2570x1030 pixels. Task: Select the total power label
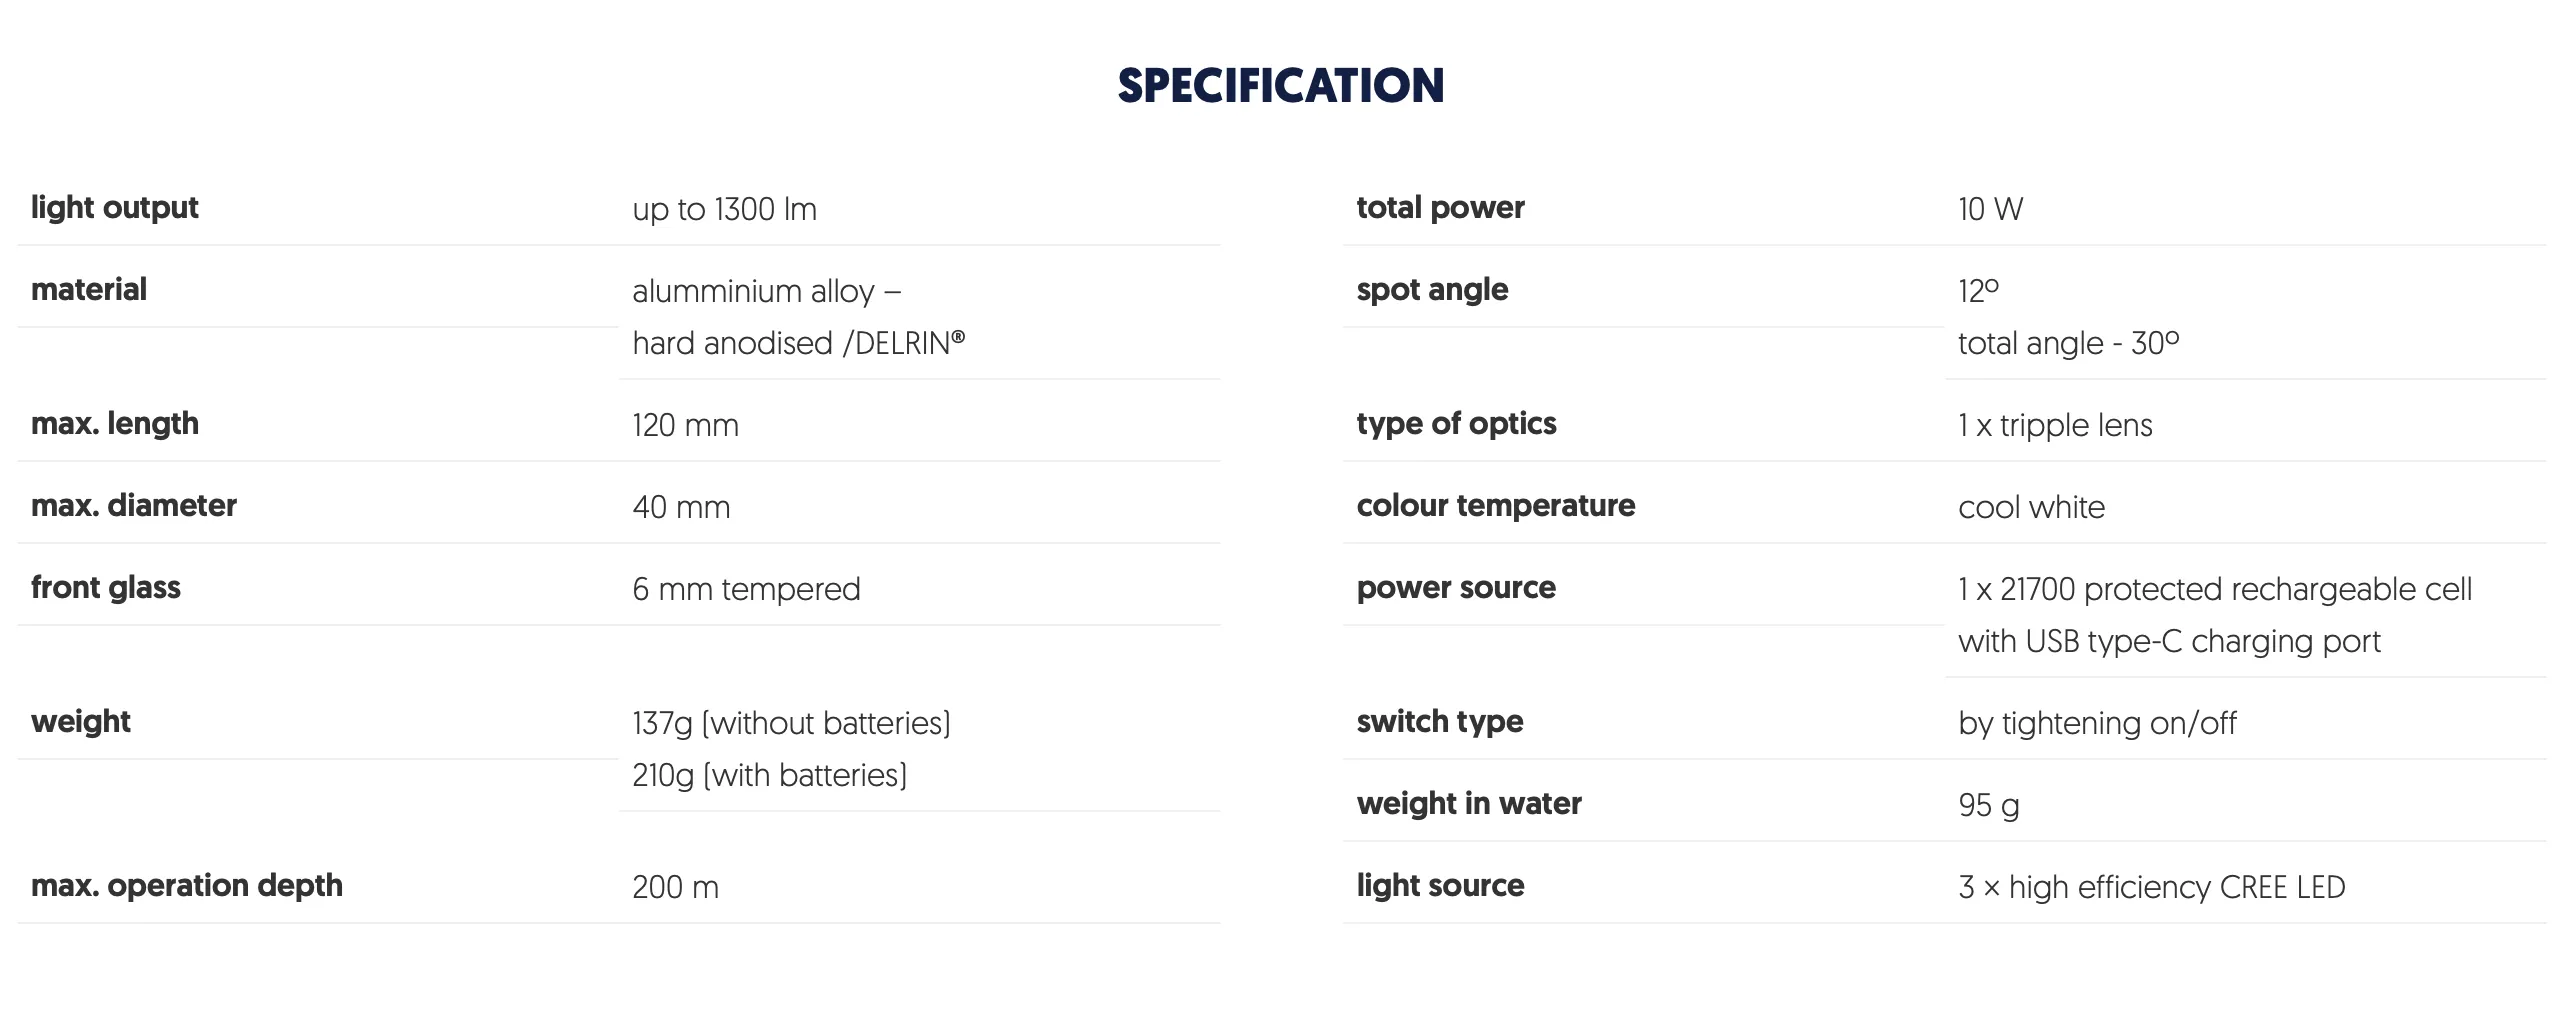1441,208
